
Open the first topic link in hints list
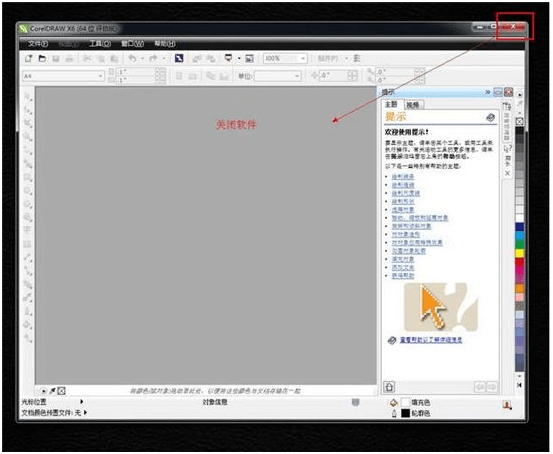[x=403, y=176]
